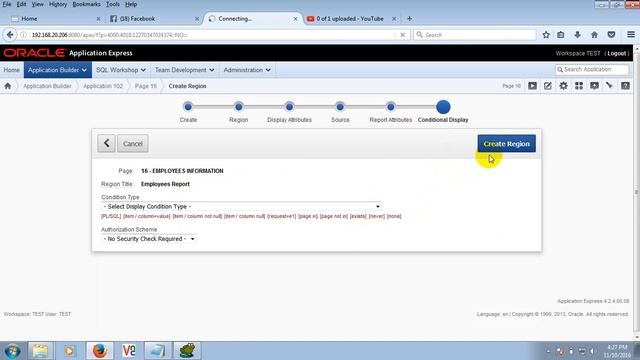Open the grid view icon

[579, 86]
